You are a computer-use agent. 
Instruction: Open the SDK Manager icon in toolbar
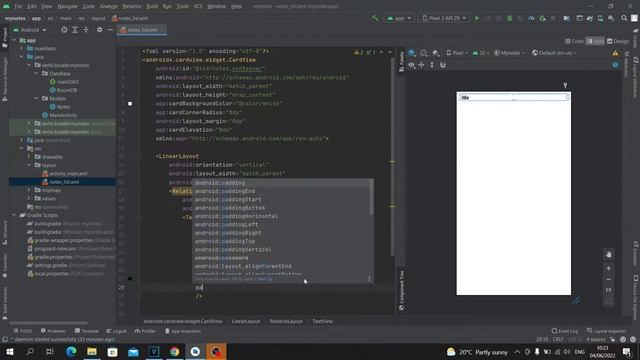point(611,18)
